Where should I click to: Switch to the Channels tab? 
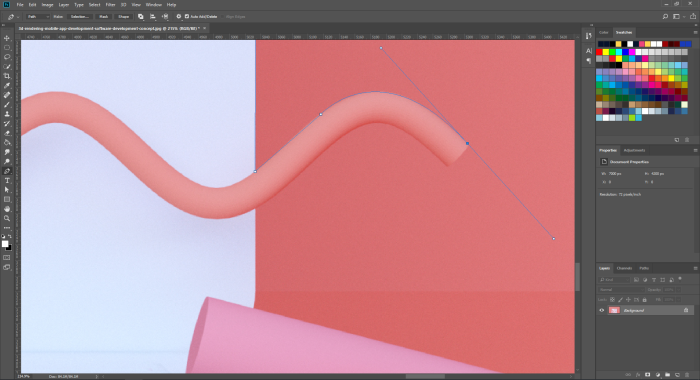(x=624, y=268)
